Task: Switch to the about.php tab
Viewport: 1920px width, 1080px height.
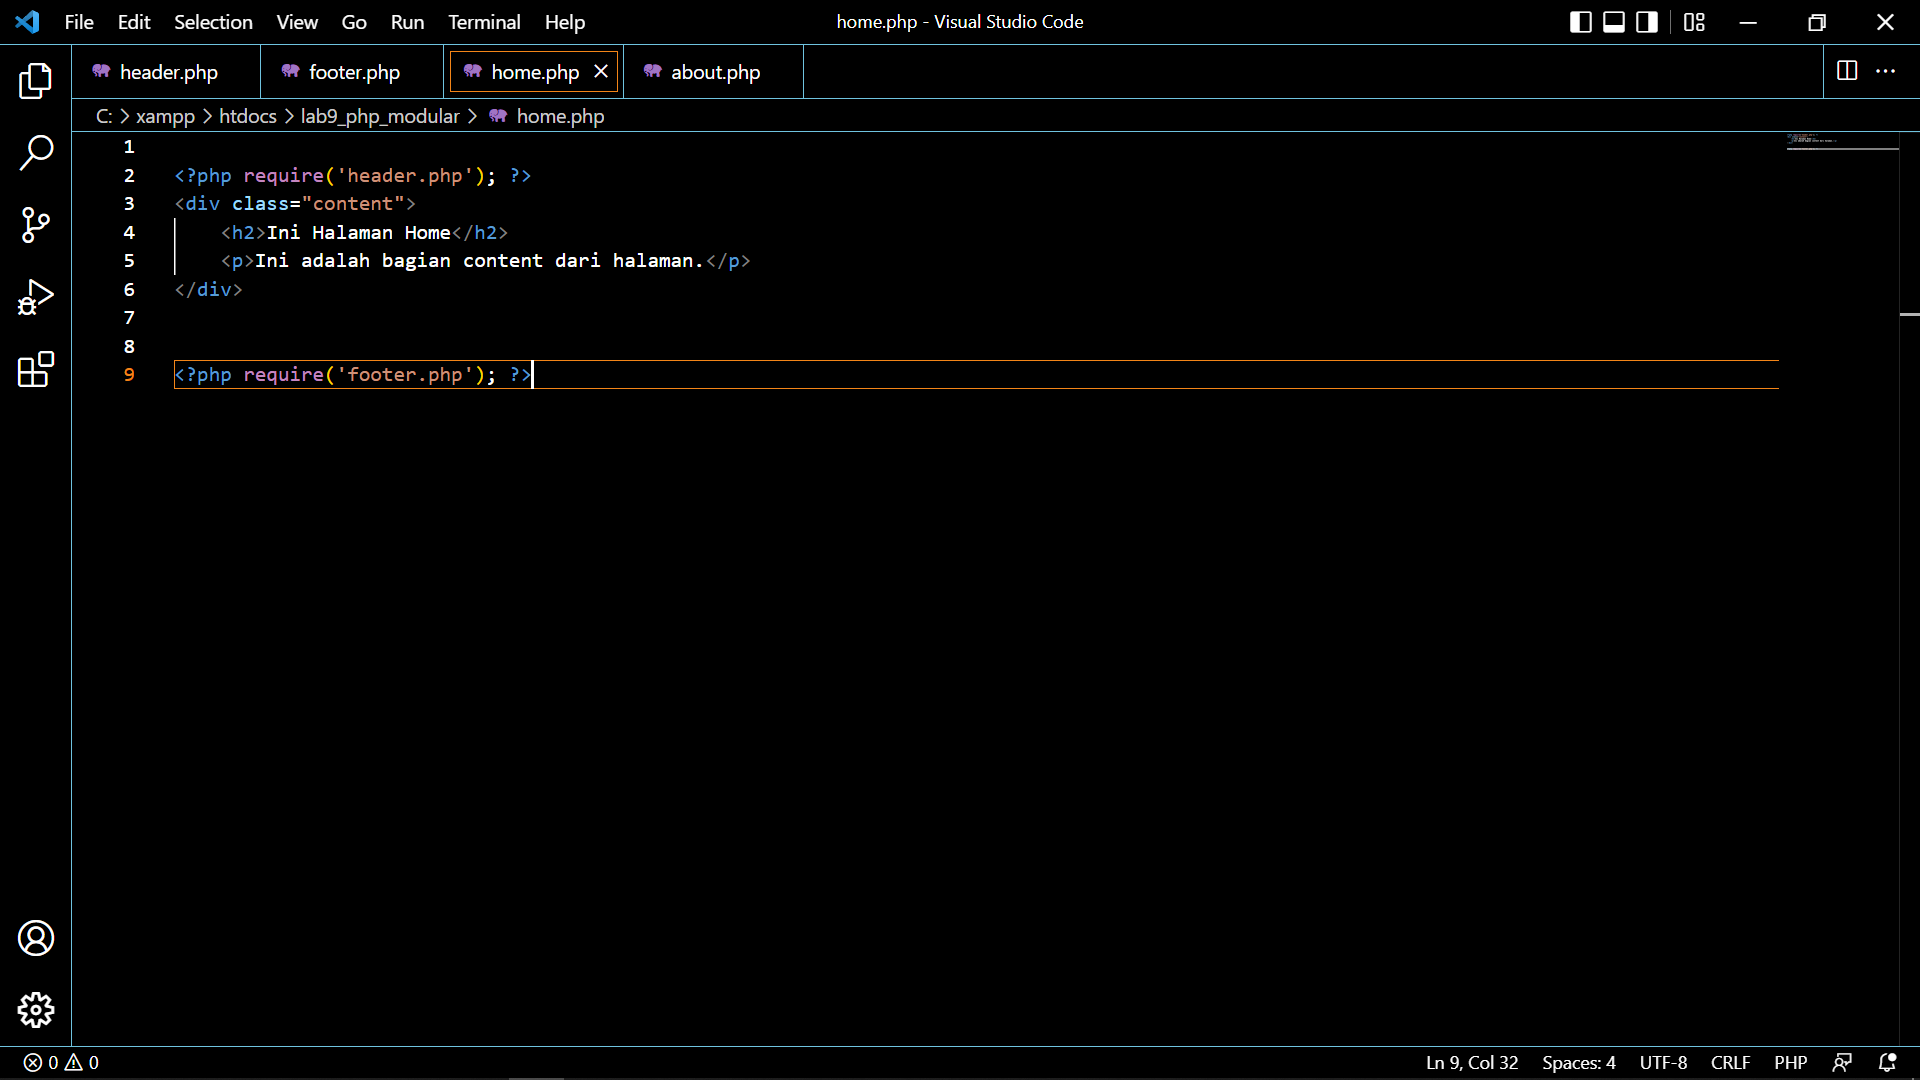Action: coord(714,71)
